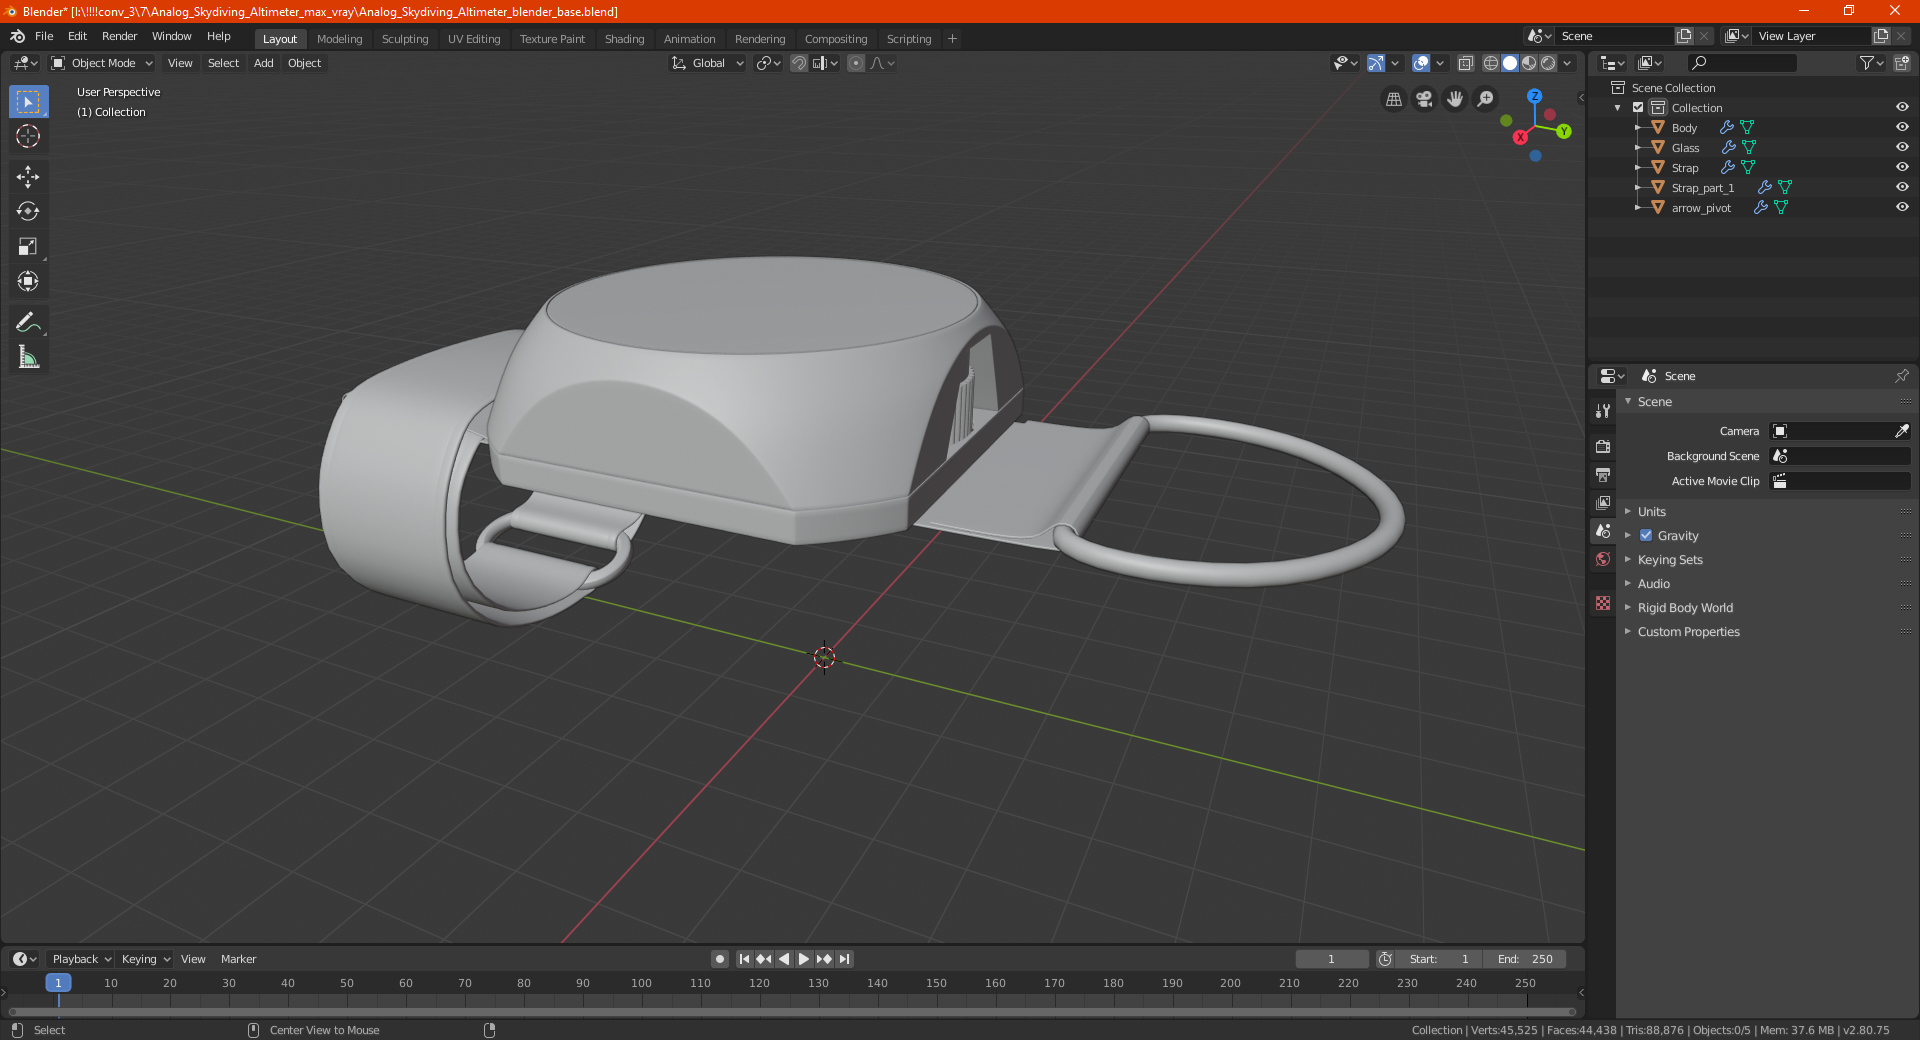Expand the Units panel
Image resolution: width=1920 pixels, height=1040 pixels.
[x=1651, y=512]
